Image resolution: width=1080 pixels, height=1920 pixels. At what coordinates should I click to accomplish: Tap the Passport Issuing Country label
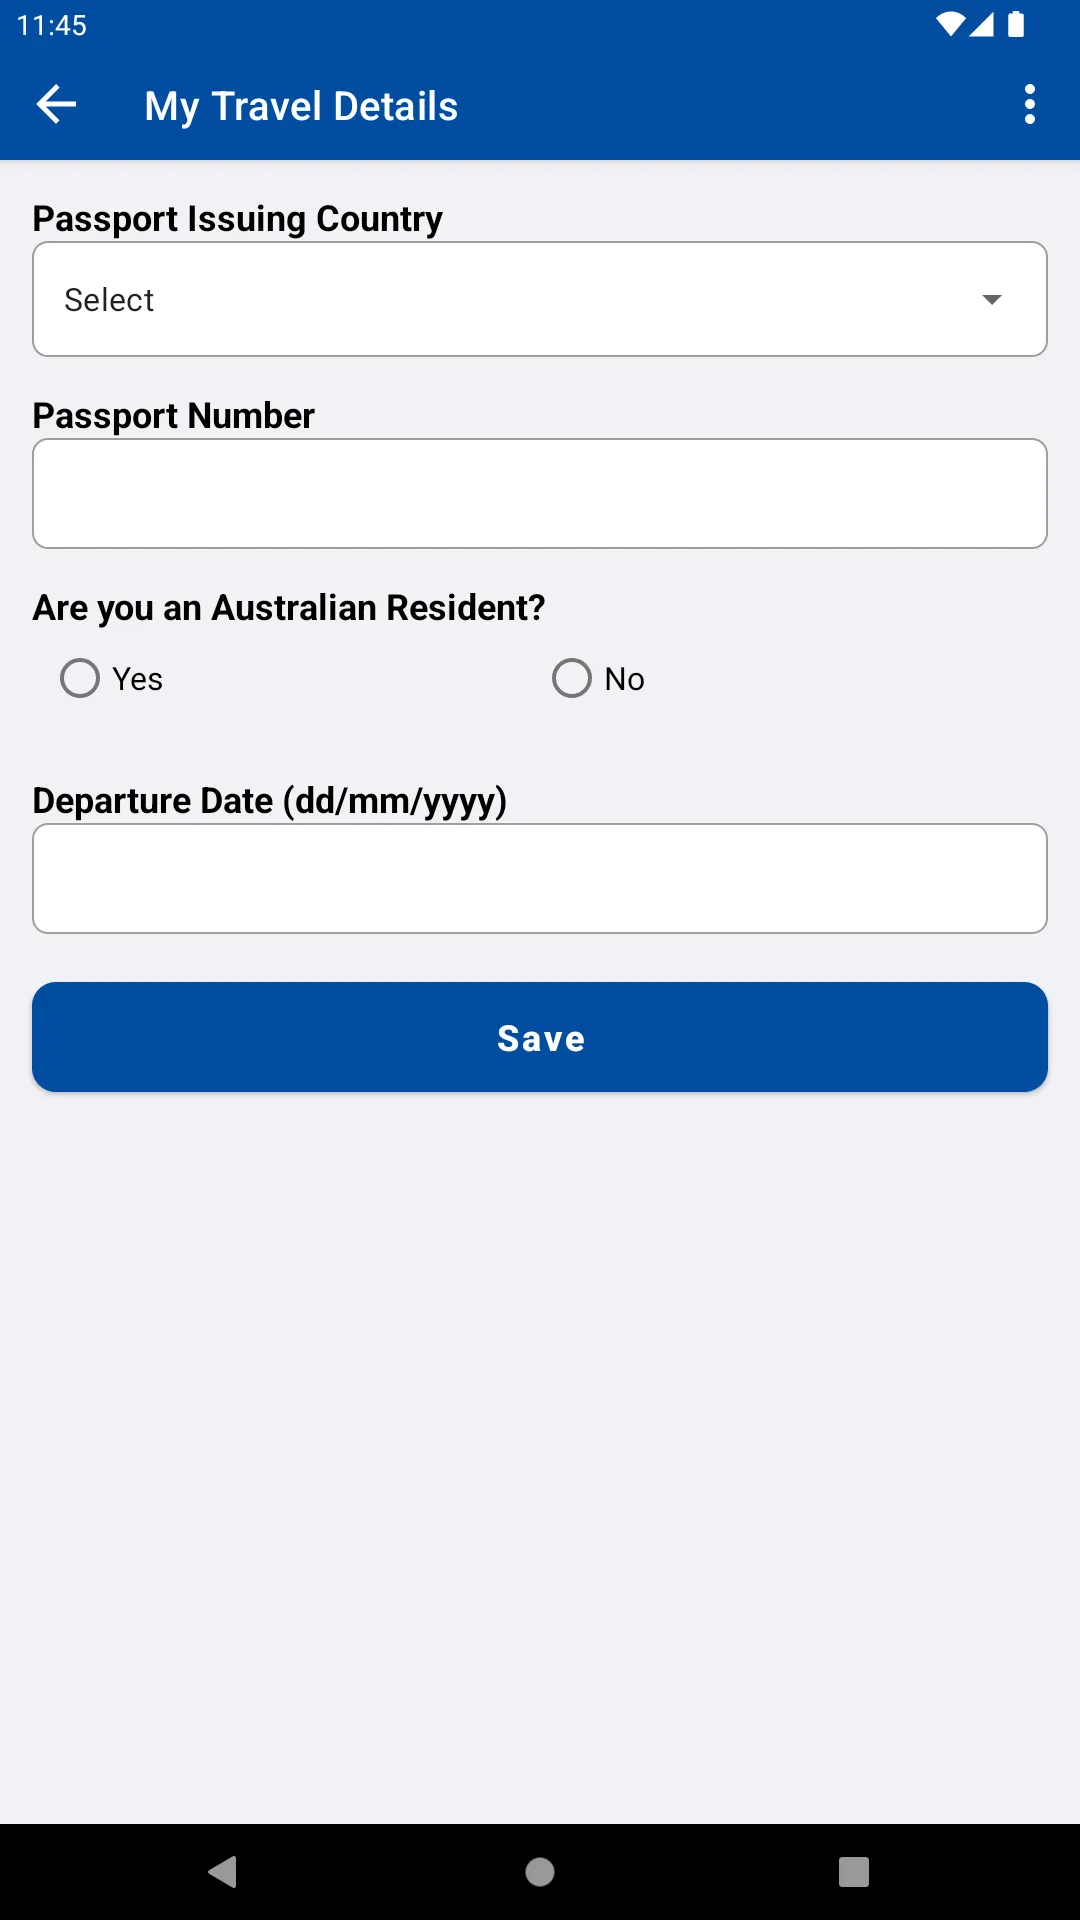pyautogui.click(x=238, y=219)
